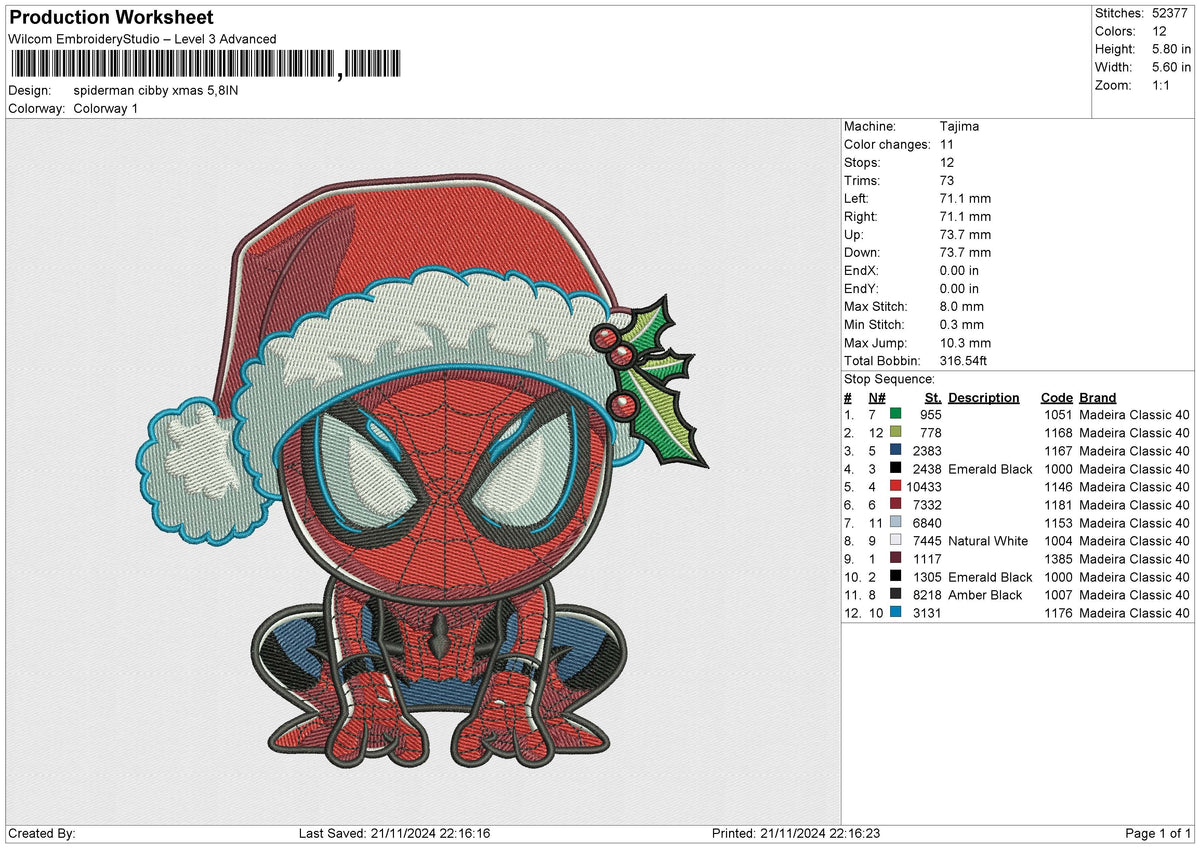The image size is (1200, 848).
Task: Click the design name 'spiderman cibby xmas 5,8IN'
Action: (x=156, y=90)
